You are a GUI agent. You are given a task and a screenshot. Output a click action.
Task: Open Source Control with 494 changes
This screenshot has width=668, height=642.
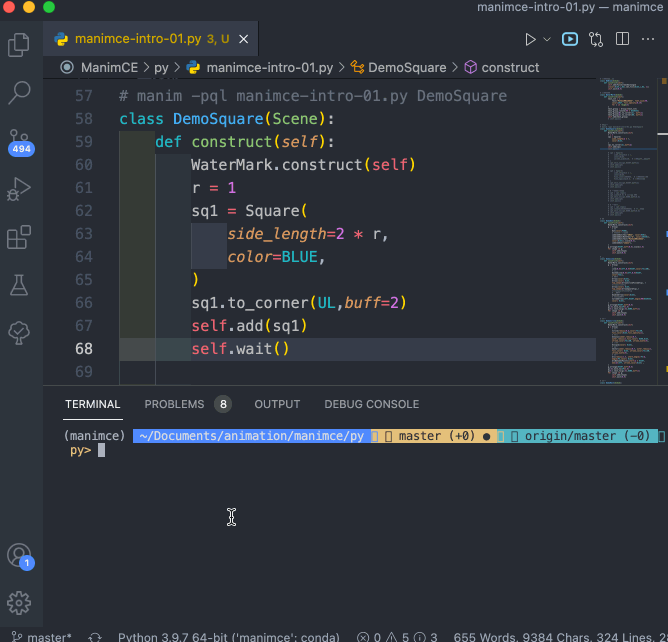pos(19,140)
